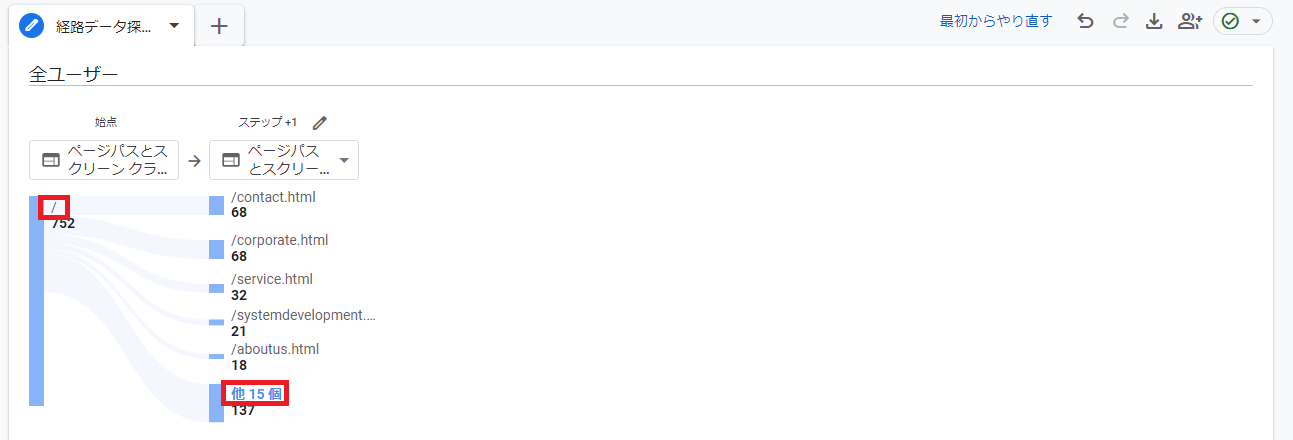Select the /contact.html node

[x=273, y=197]
